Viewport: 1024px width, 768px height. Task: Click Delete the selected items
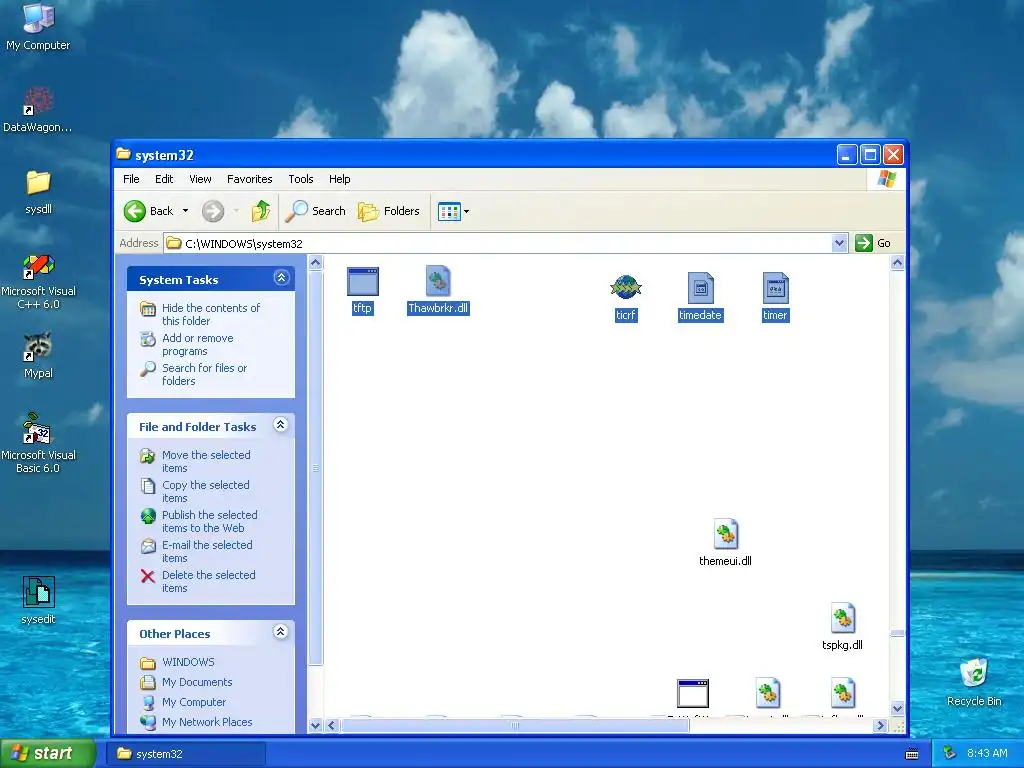(x=208, y=581)
